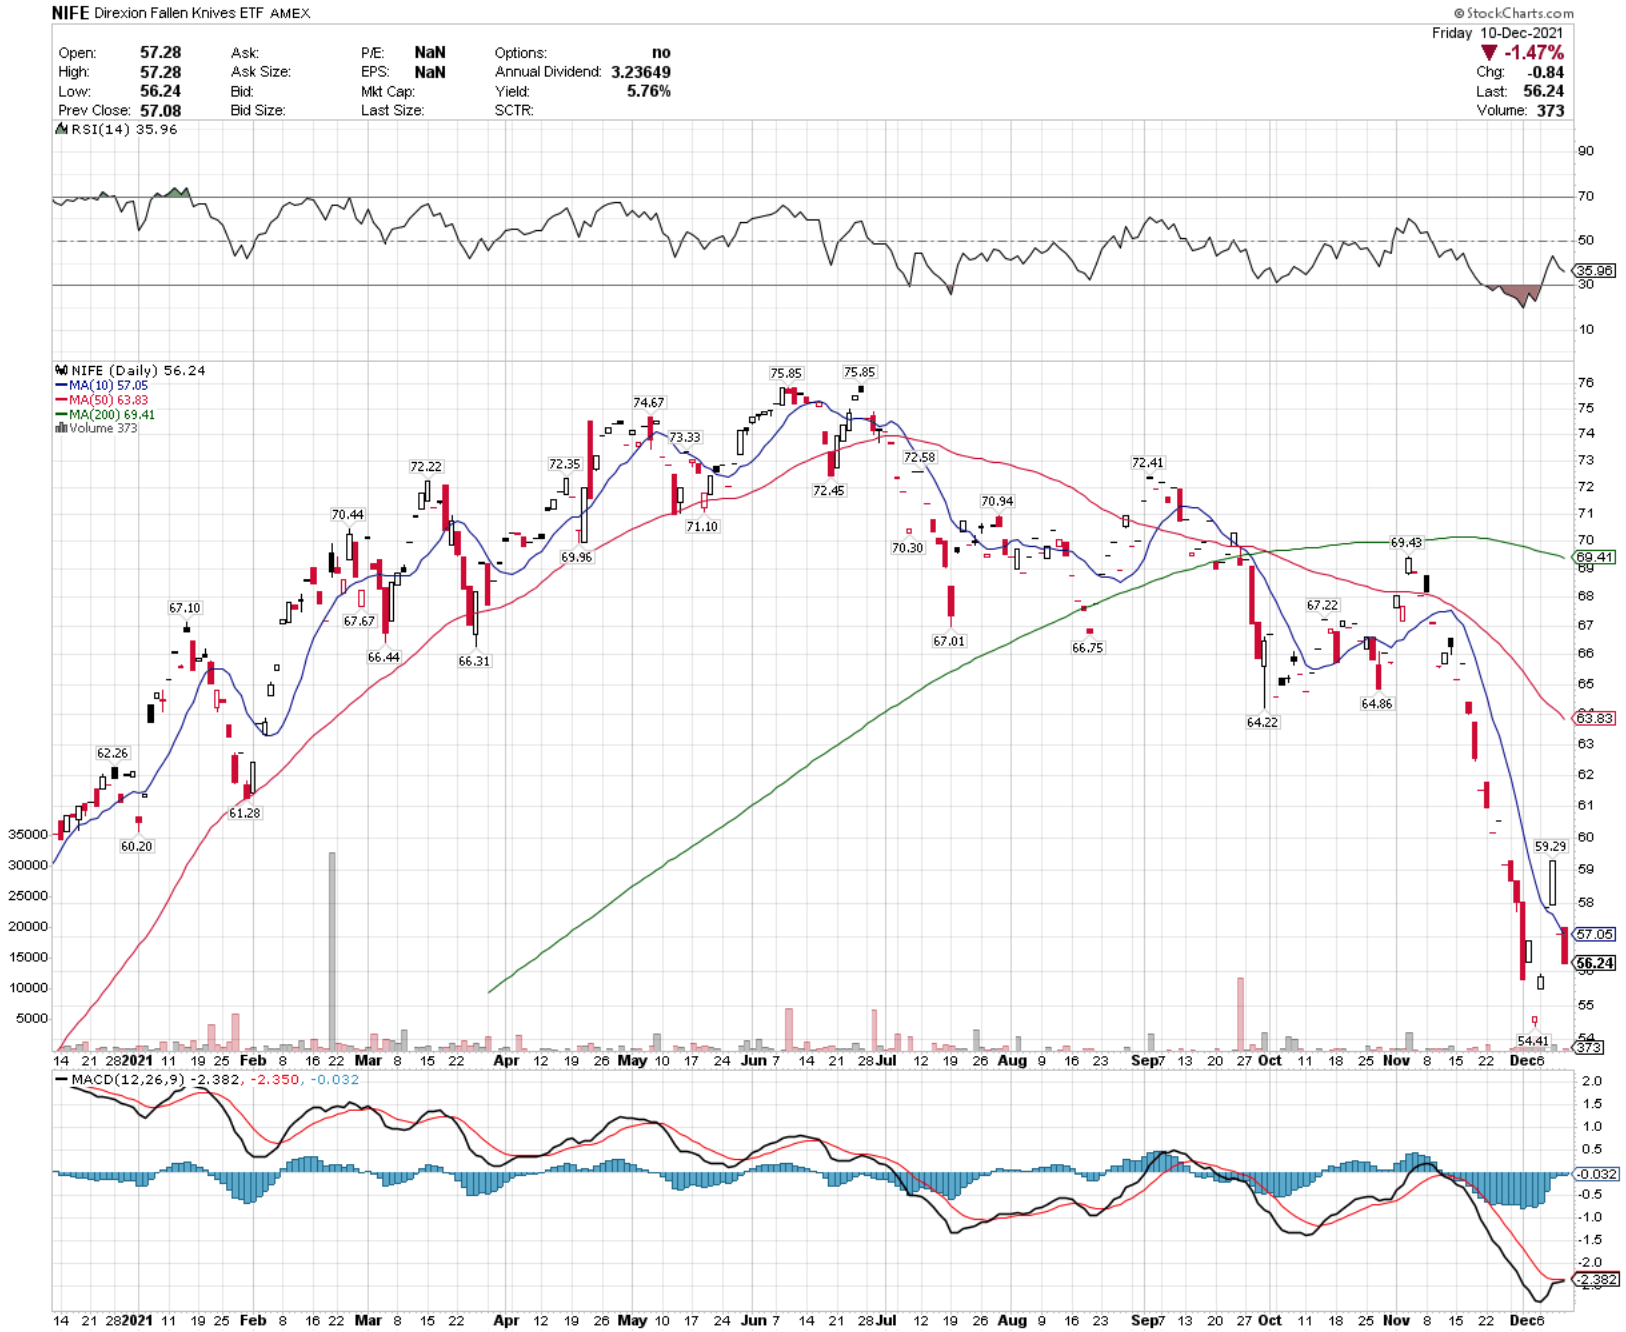
Task: Click the Yield value 5.76%
Action: click(x=648, y=91)
